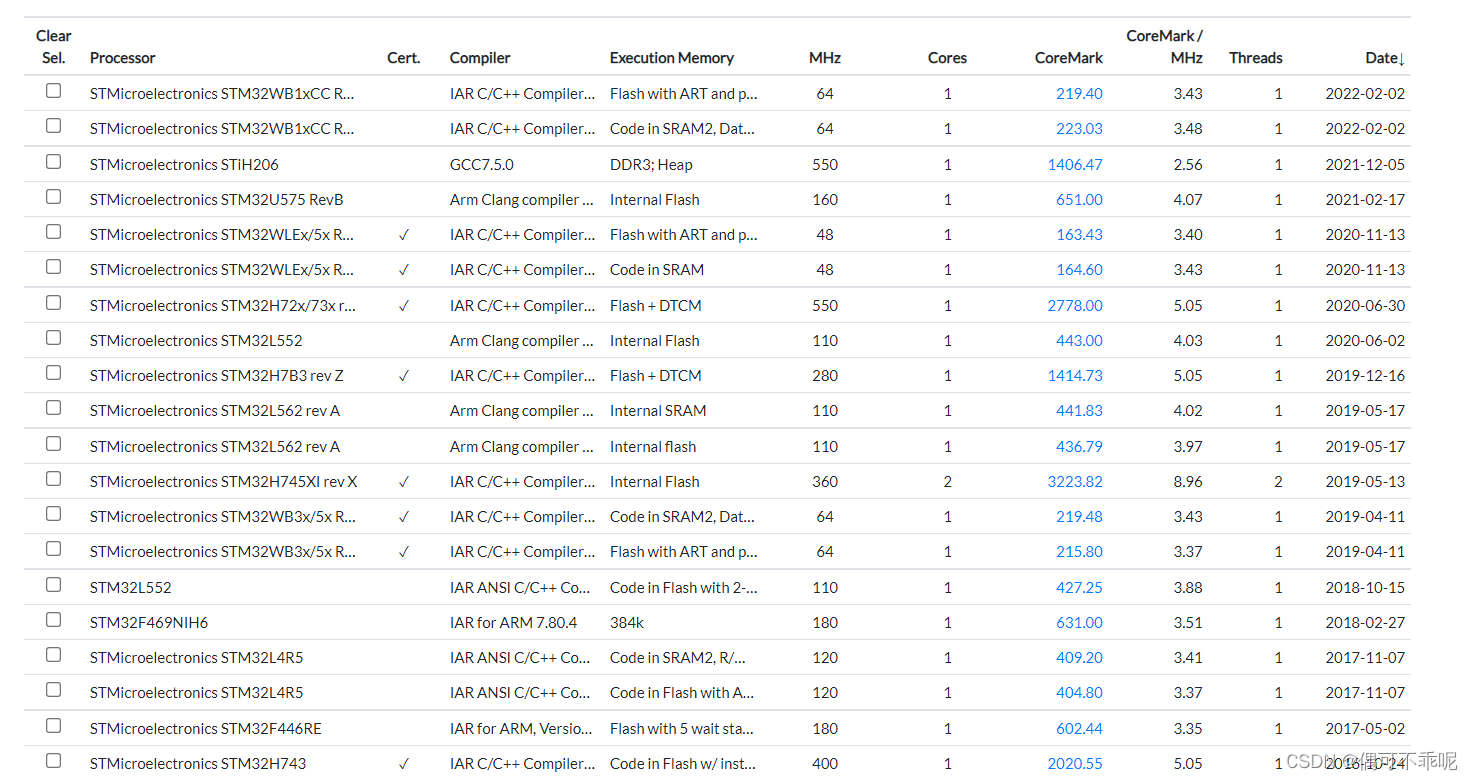Screen dimensions: 1473x780
Task: Open the 219.40 CoreMark score link
Action: [1079, 94]
